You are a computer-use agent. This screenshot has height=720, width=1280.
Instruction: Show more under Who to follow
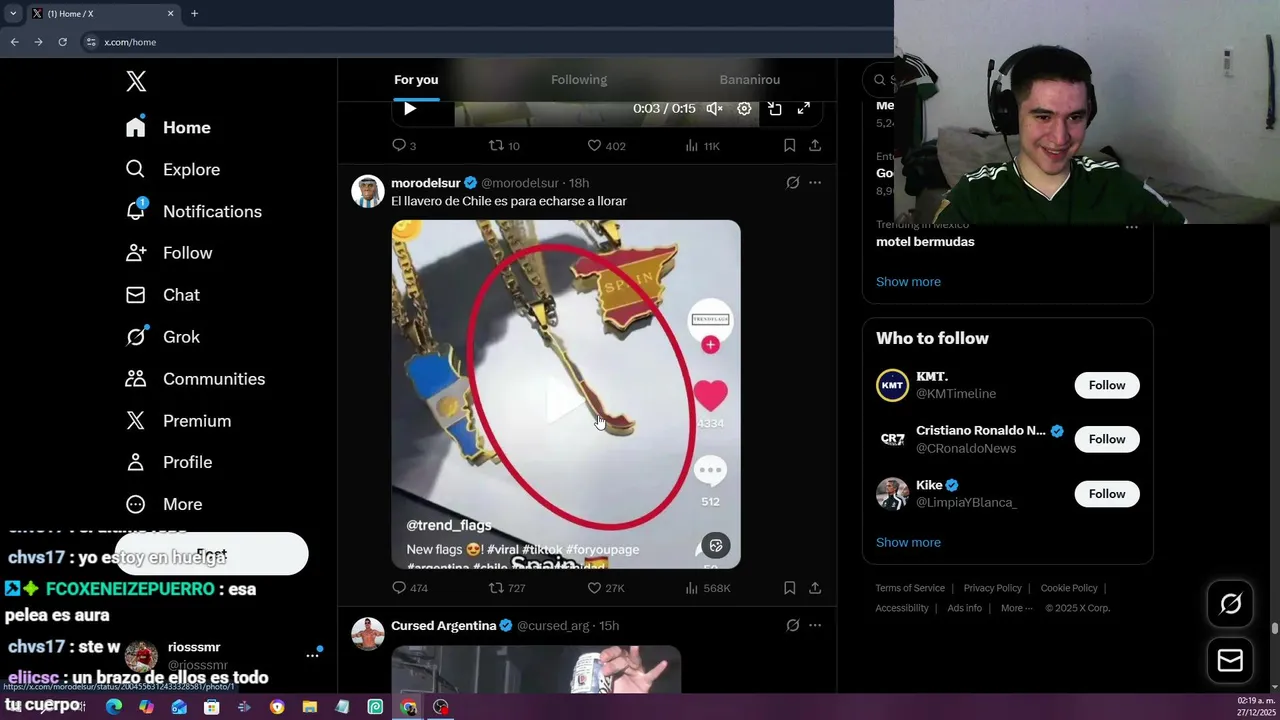click(908, 542)
